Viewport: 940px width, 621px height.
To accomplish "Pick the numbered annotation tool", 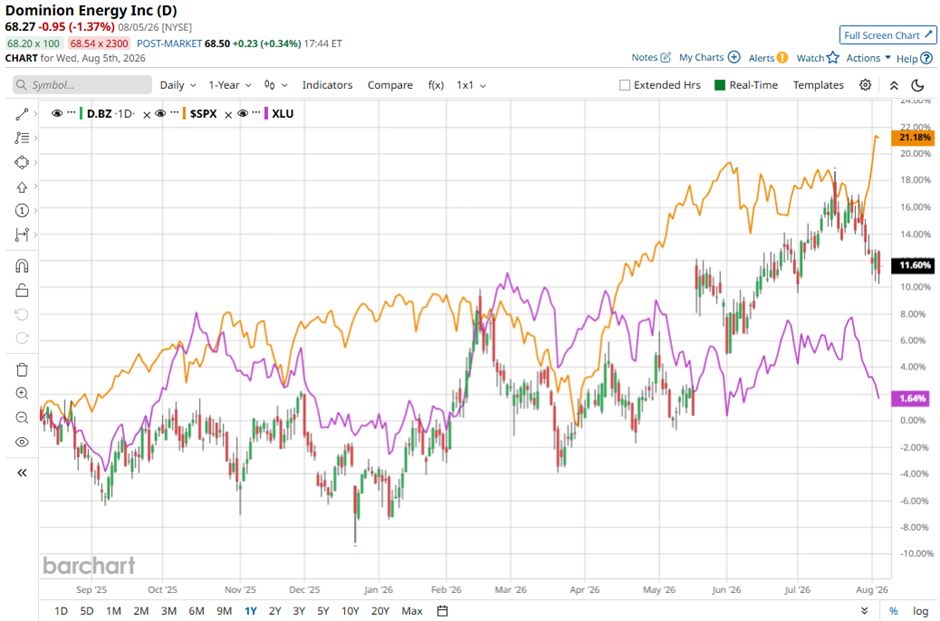I will point(22,210).
